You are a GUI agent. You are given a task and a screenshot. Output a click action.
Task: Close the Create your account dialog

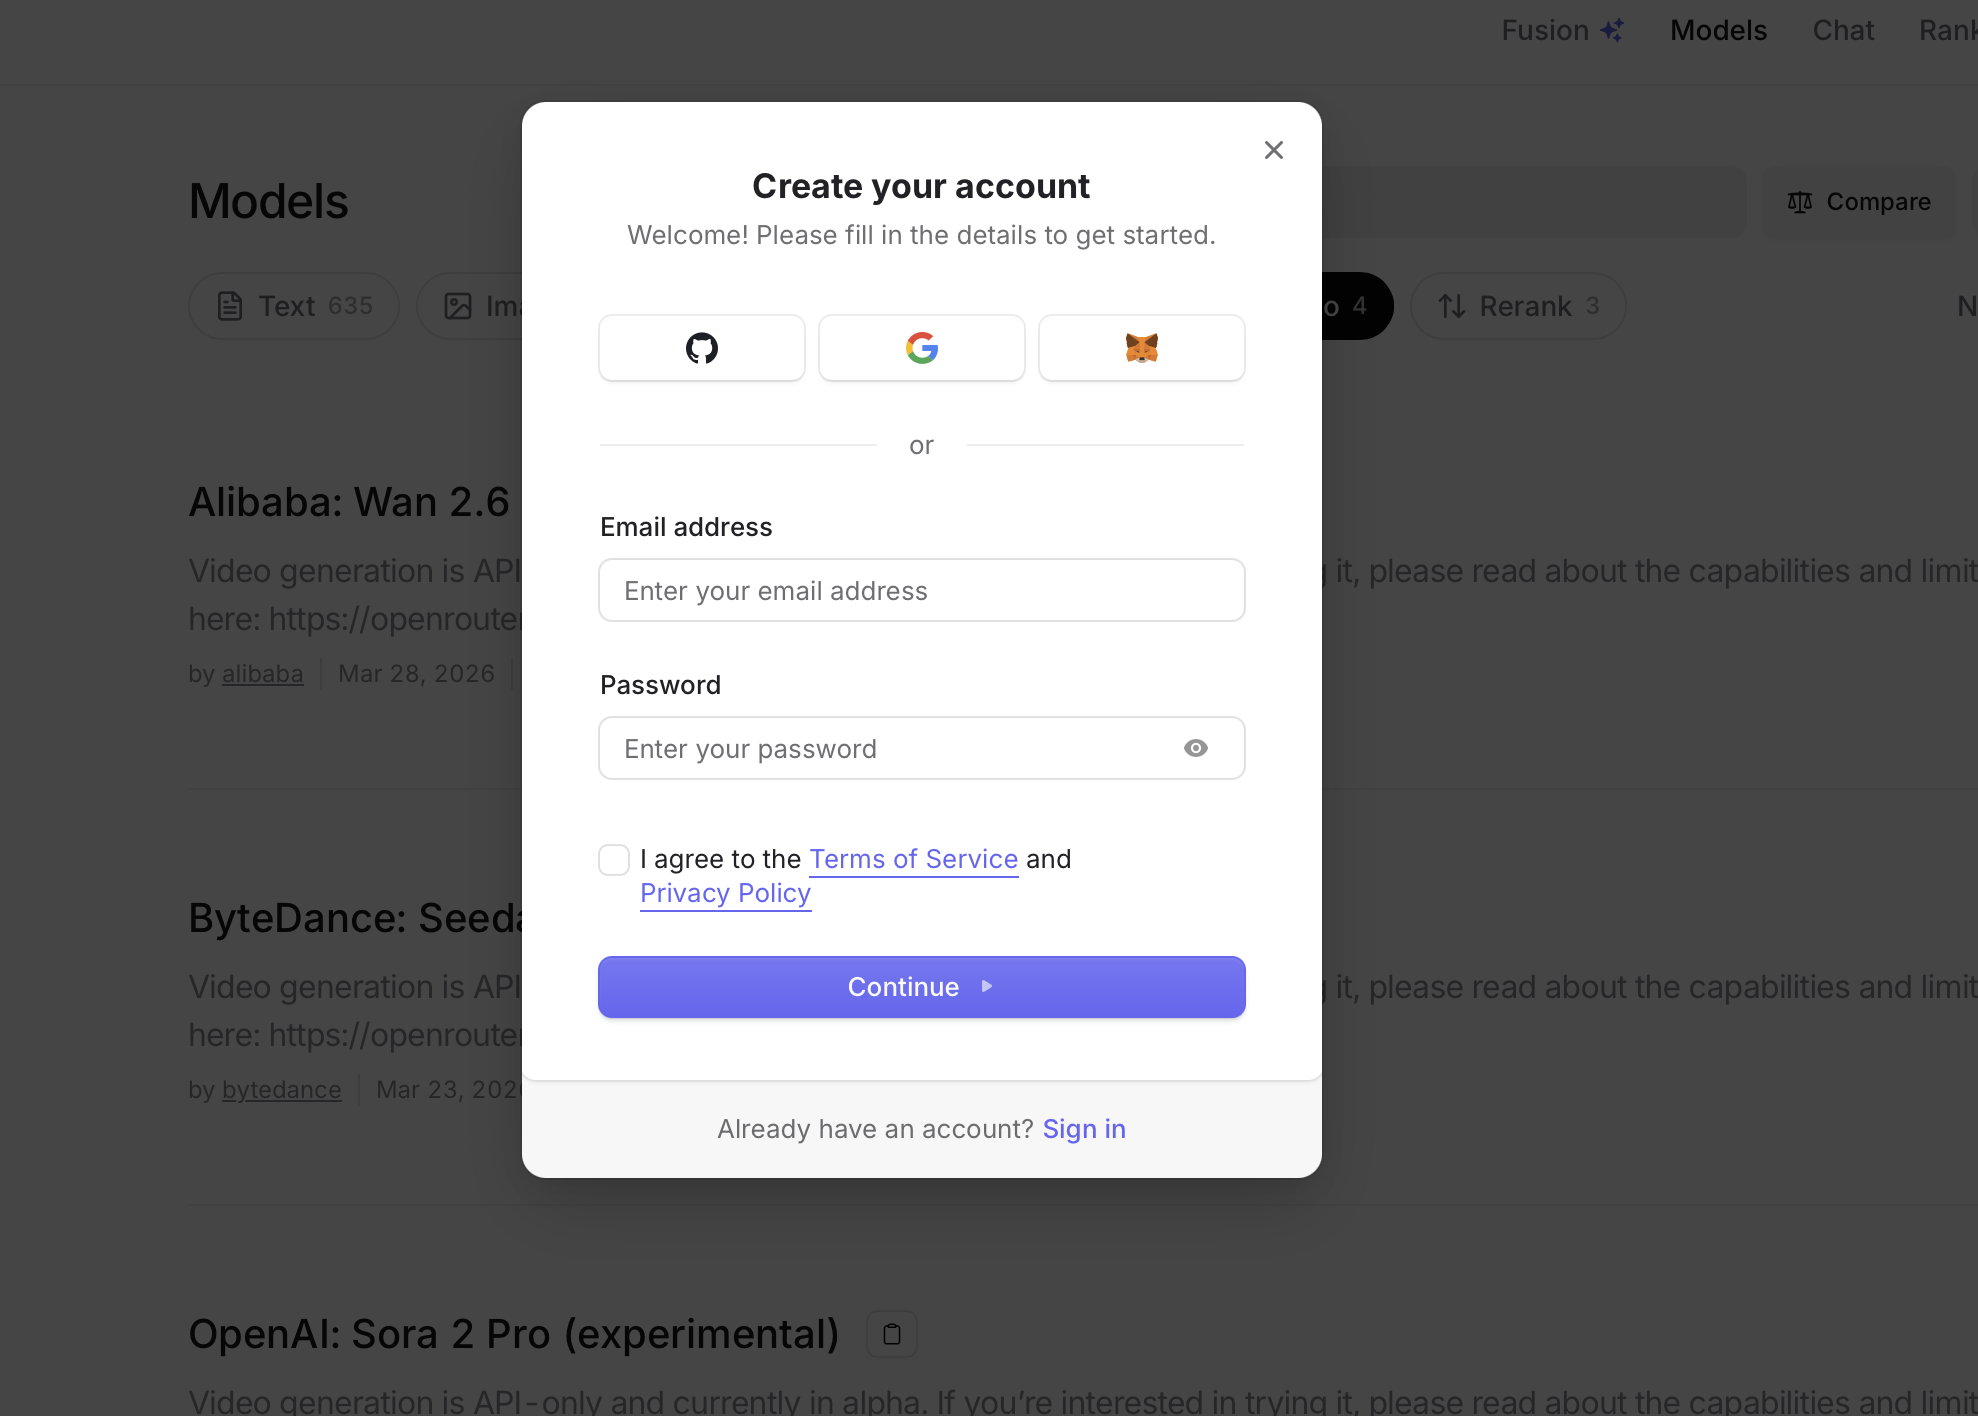(1273, 150)
